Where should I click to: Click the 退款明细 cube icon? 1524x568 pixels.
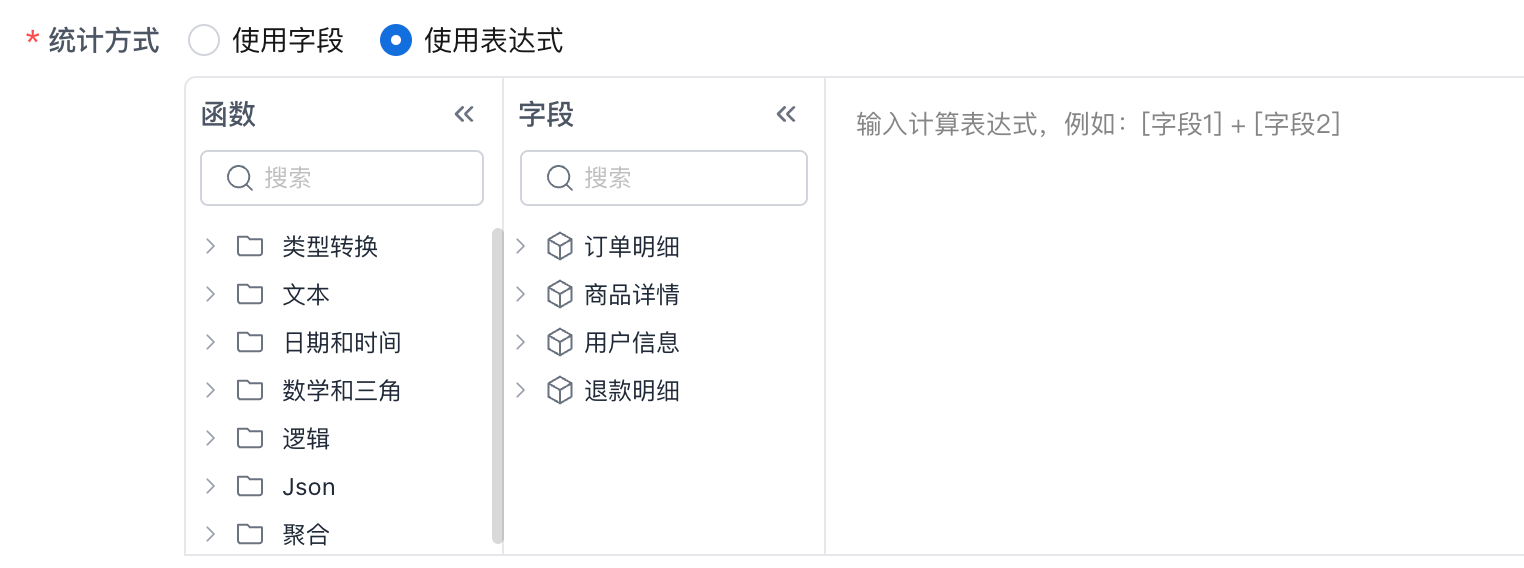[560, 390]
